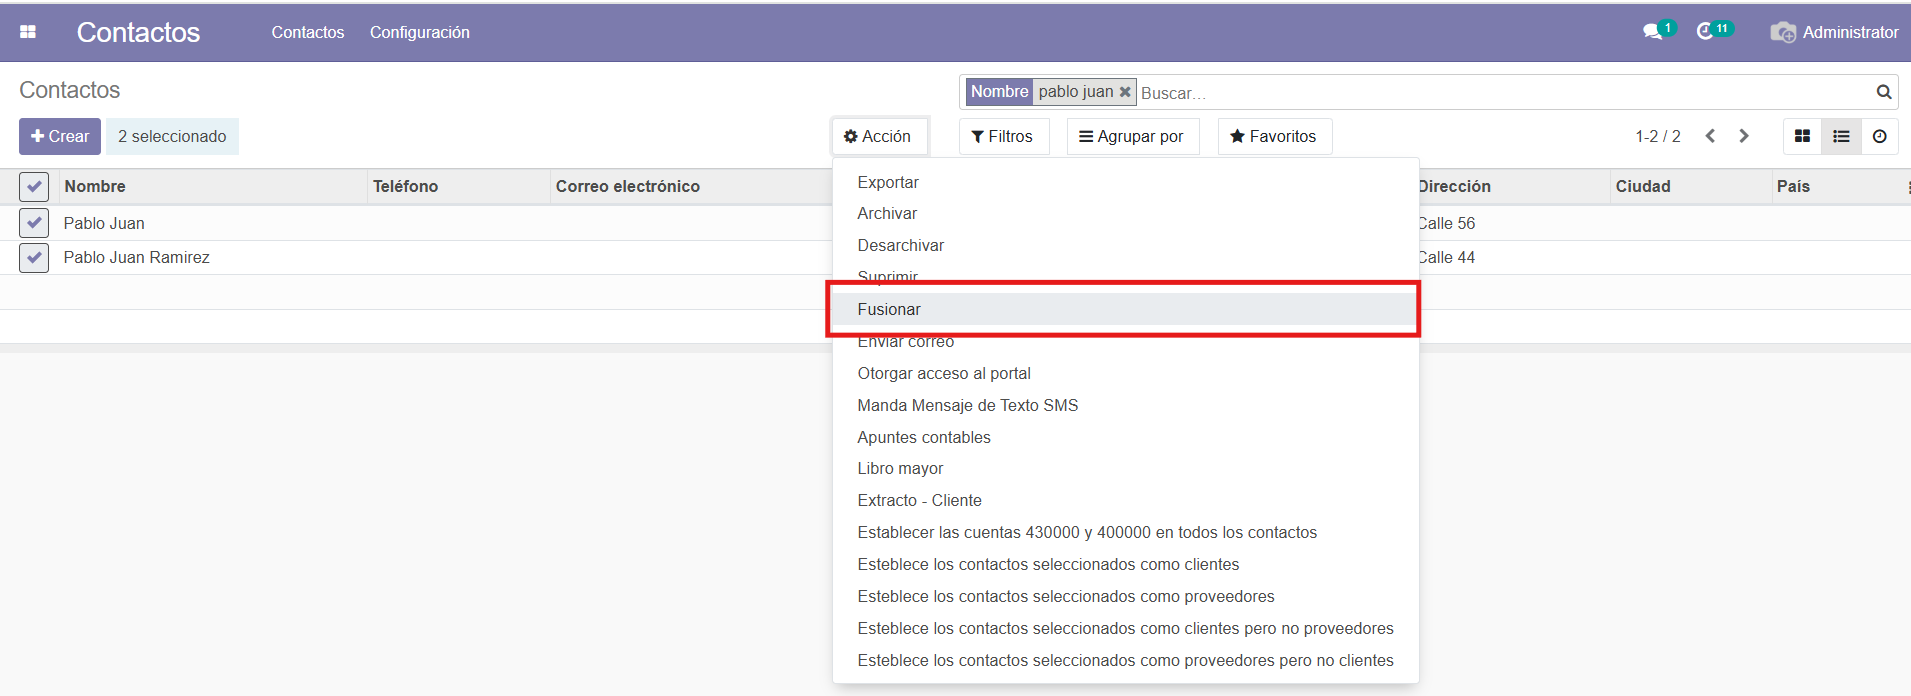
Task: Click into the Buscar search field
Action: pos(1500,93)
